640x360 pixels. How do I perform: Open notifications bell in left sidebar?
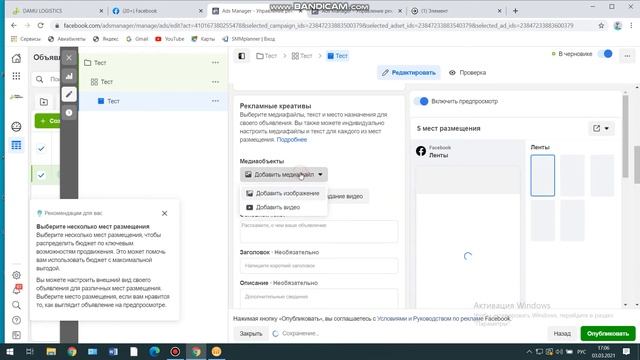point(17,289)
